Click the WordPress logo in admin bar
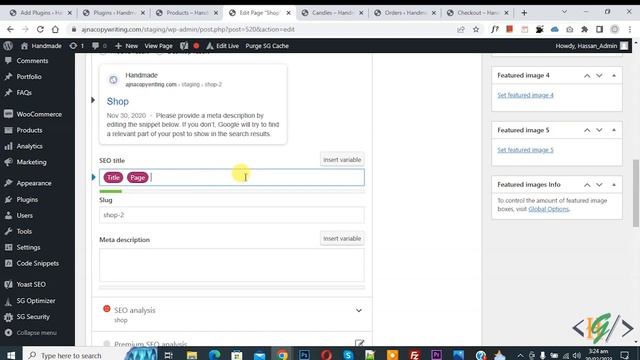The width and height of the screenshot is (640, 360). (8, 46)
